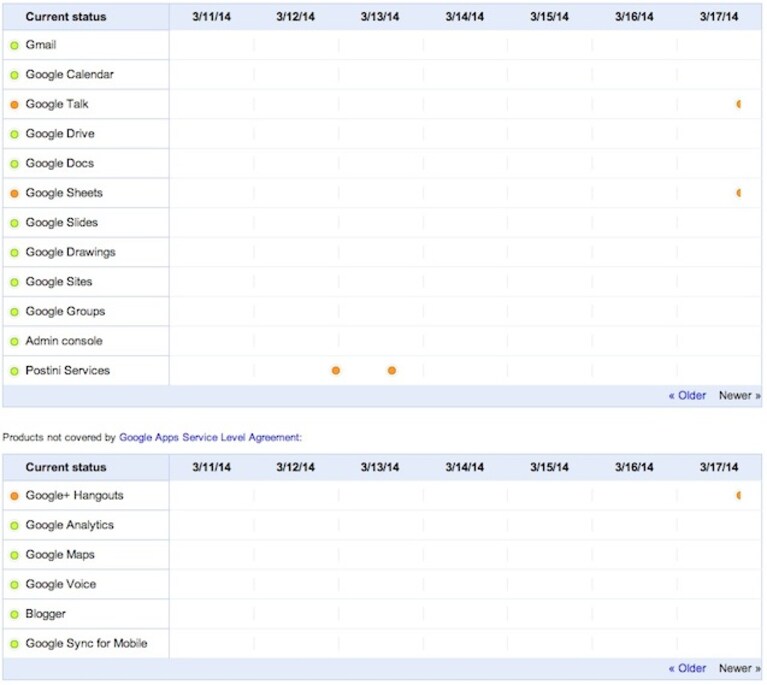The width and height of the screenshot is (767, 685).
Task: Click the green status dot beside Google Calendar
Action: 15,75
